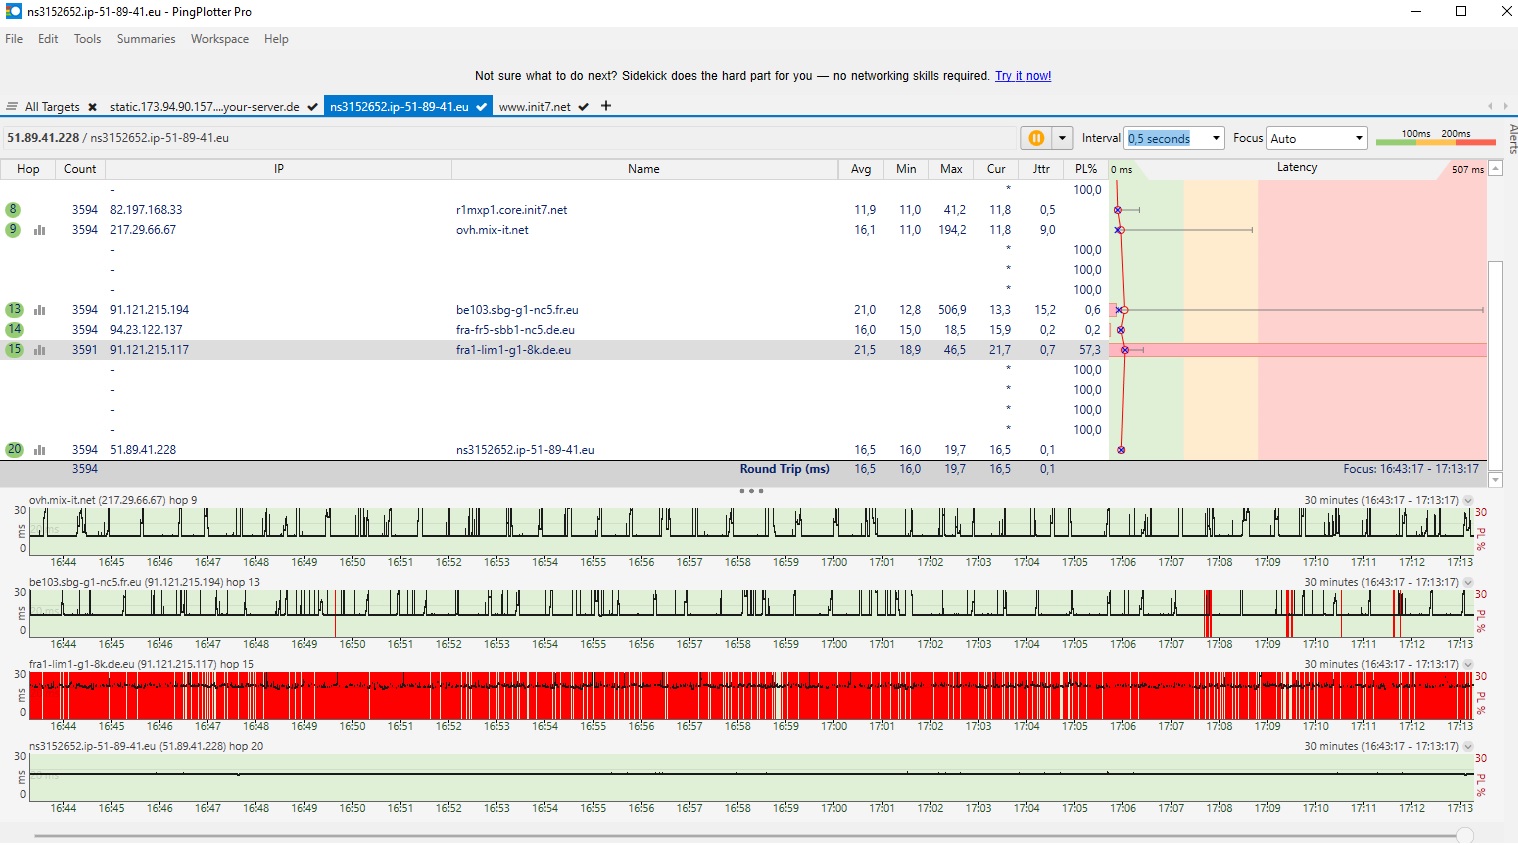1518x845 pixels.
Task: Open the vertical Alerts side panel
Action: pos(1511,139)
